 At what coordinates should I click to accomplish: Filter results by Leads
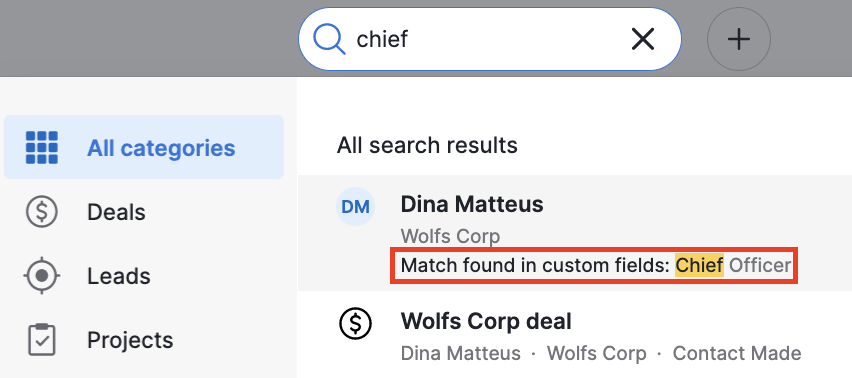144,275
